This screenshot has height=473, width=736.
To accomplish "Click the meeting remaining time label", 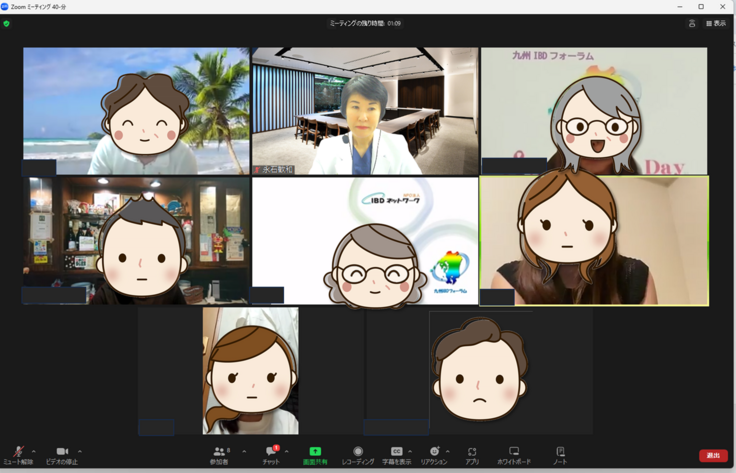I will [x=365, y=23].
